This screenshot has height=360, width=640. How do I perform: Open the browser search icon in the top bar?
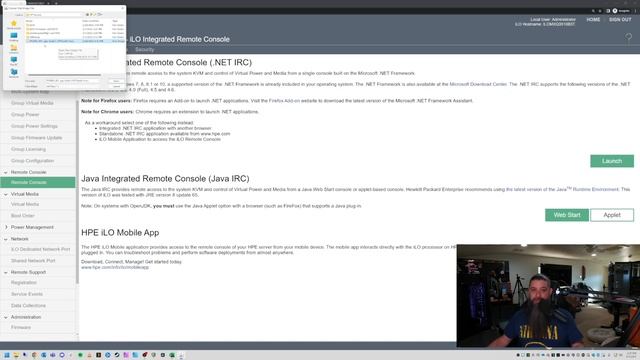click(593, 11)
